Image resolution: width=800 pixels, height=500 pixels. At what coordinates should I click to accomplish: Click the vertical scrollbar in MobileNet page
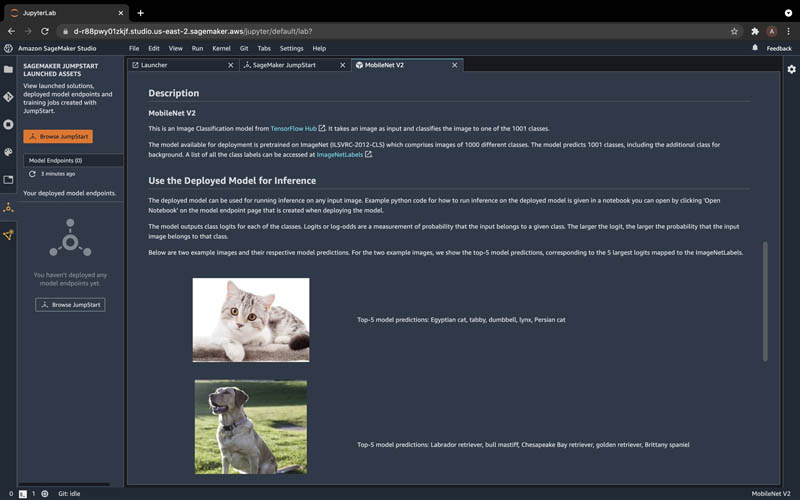click(765, 302)
